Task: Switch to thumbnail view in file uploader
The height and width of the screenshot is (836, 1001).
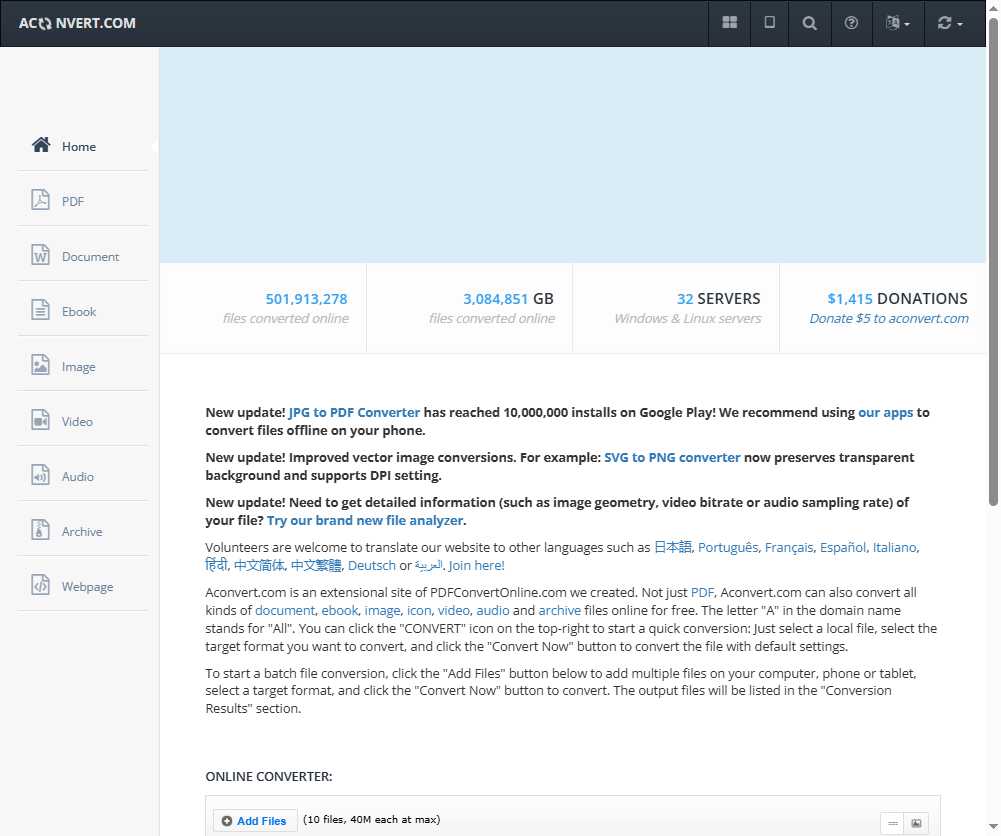Action: click(916, 823)
